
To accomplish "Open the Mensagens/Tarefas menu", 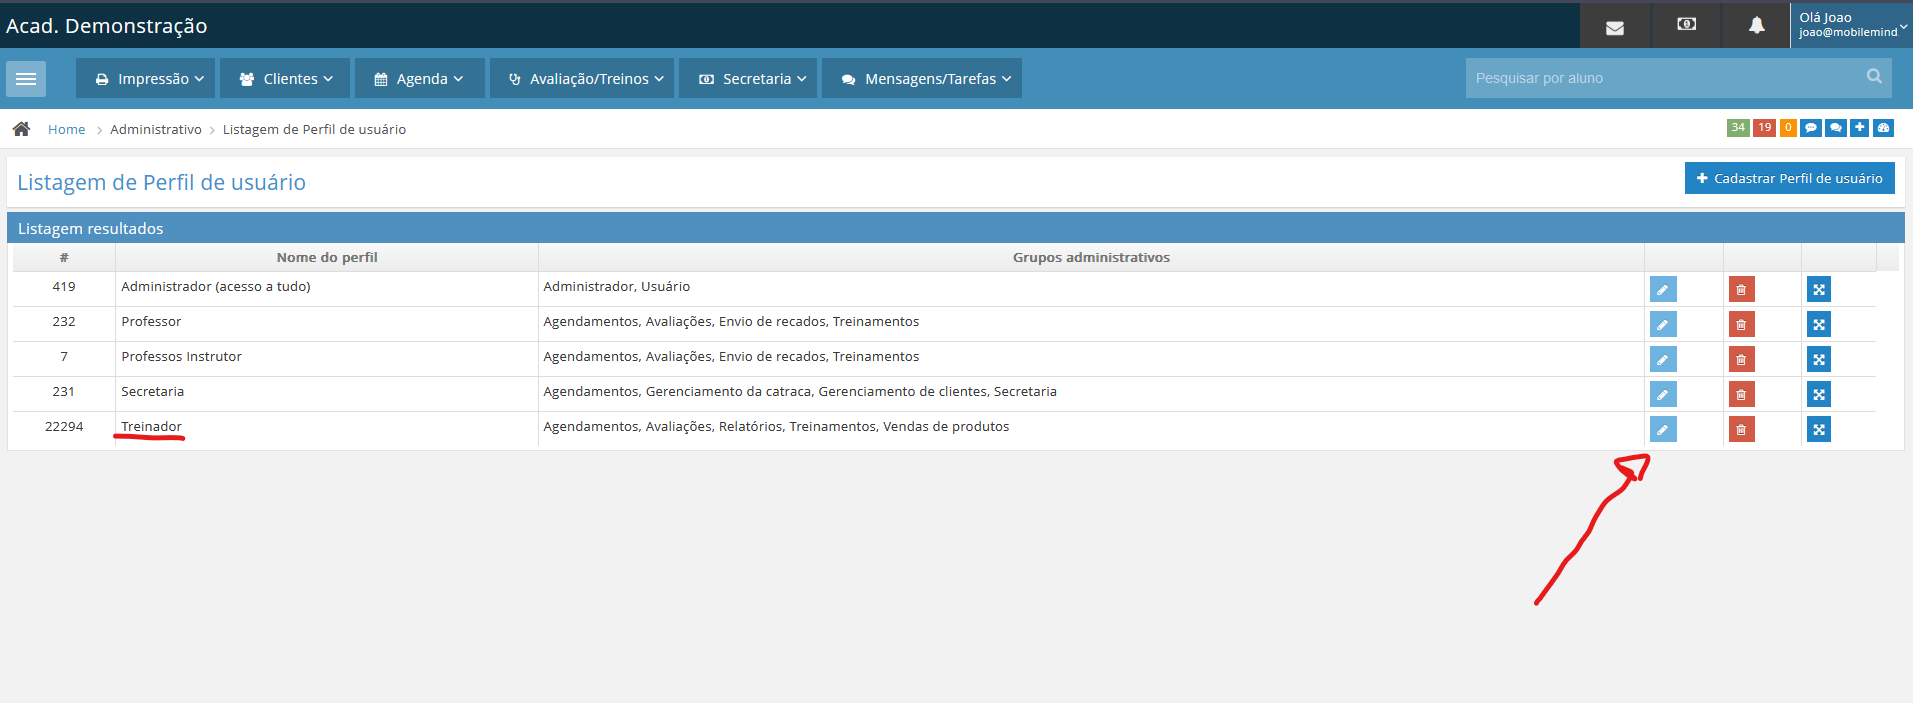I will click(x=921, y=79).
